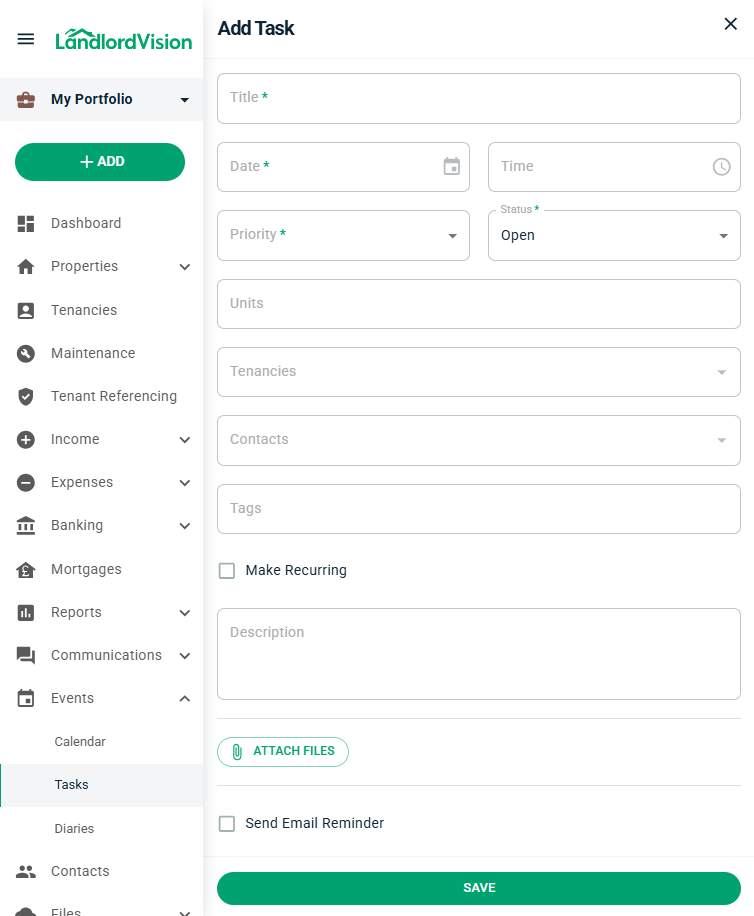Open Diaries under Events

pyautogui.click(x=74, y=828)
